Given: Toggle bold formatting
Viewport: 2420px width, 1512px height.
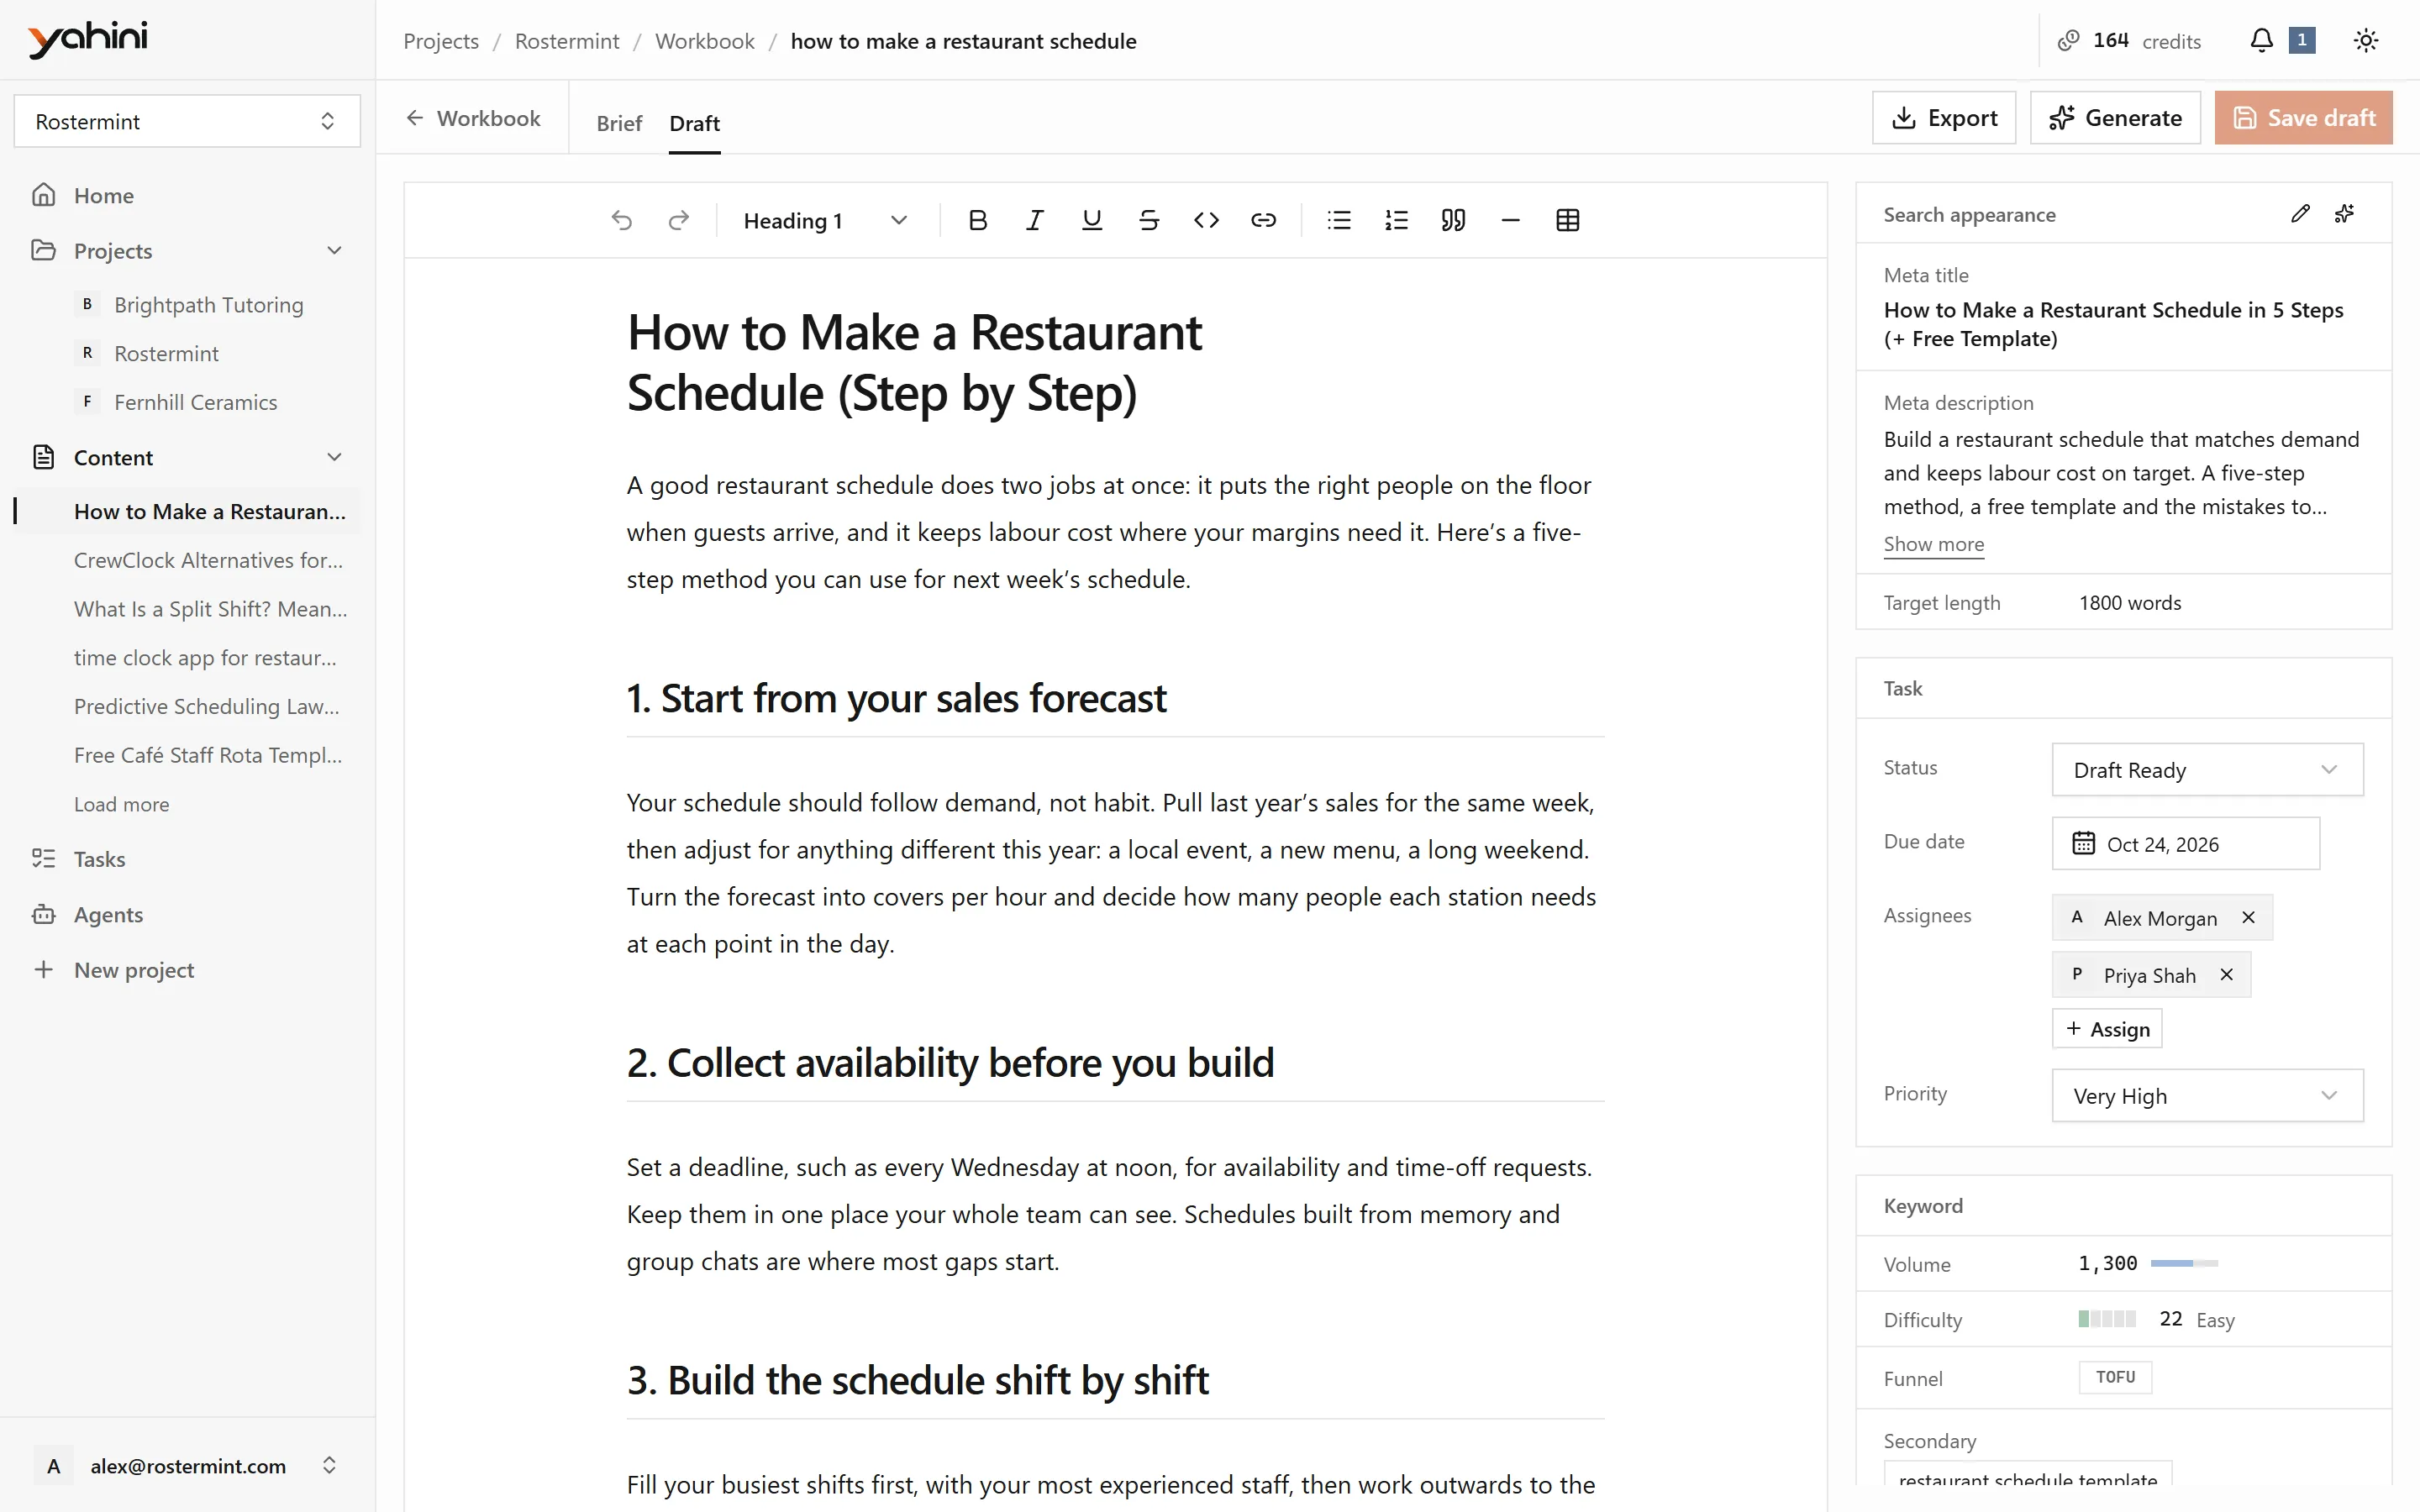Looking at the screenshot, I should [978, 220].
